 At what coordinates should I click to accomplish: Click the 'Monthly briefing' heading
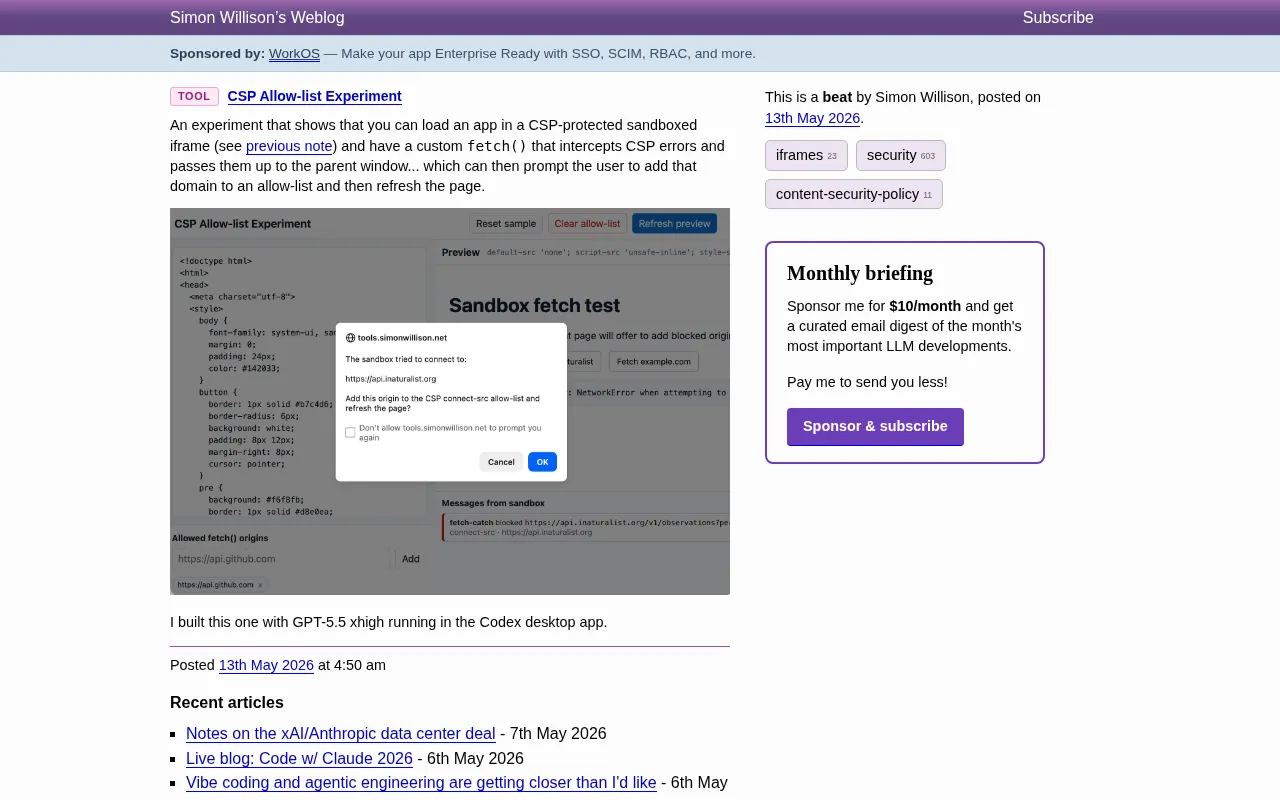[860, 273]
